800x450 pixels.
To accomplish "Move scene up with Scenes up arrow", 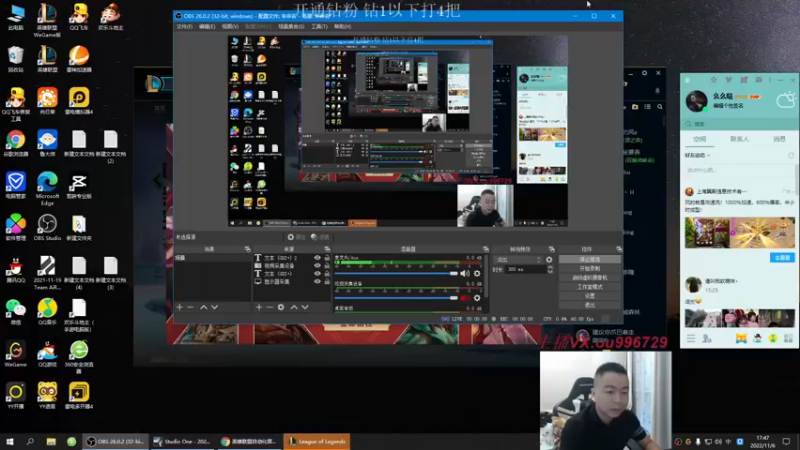I will coord(204,307).
